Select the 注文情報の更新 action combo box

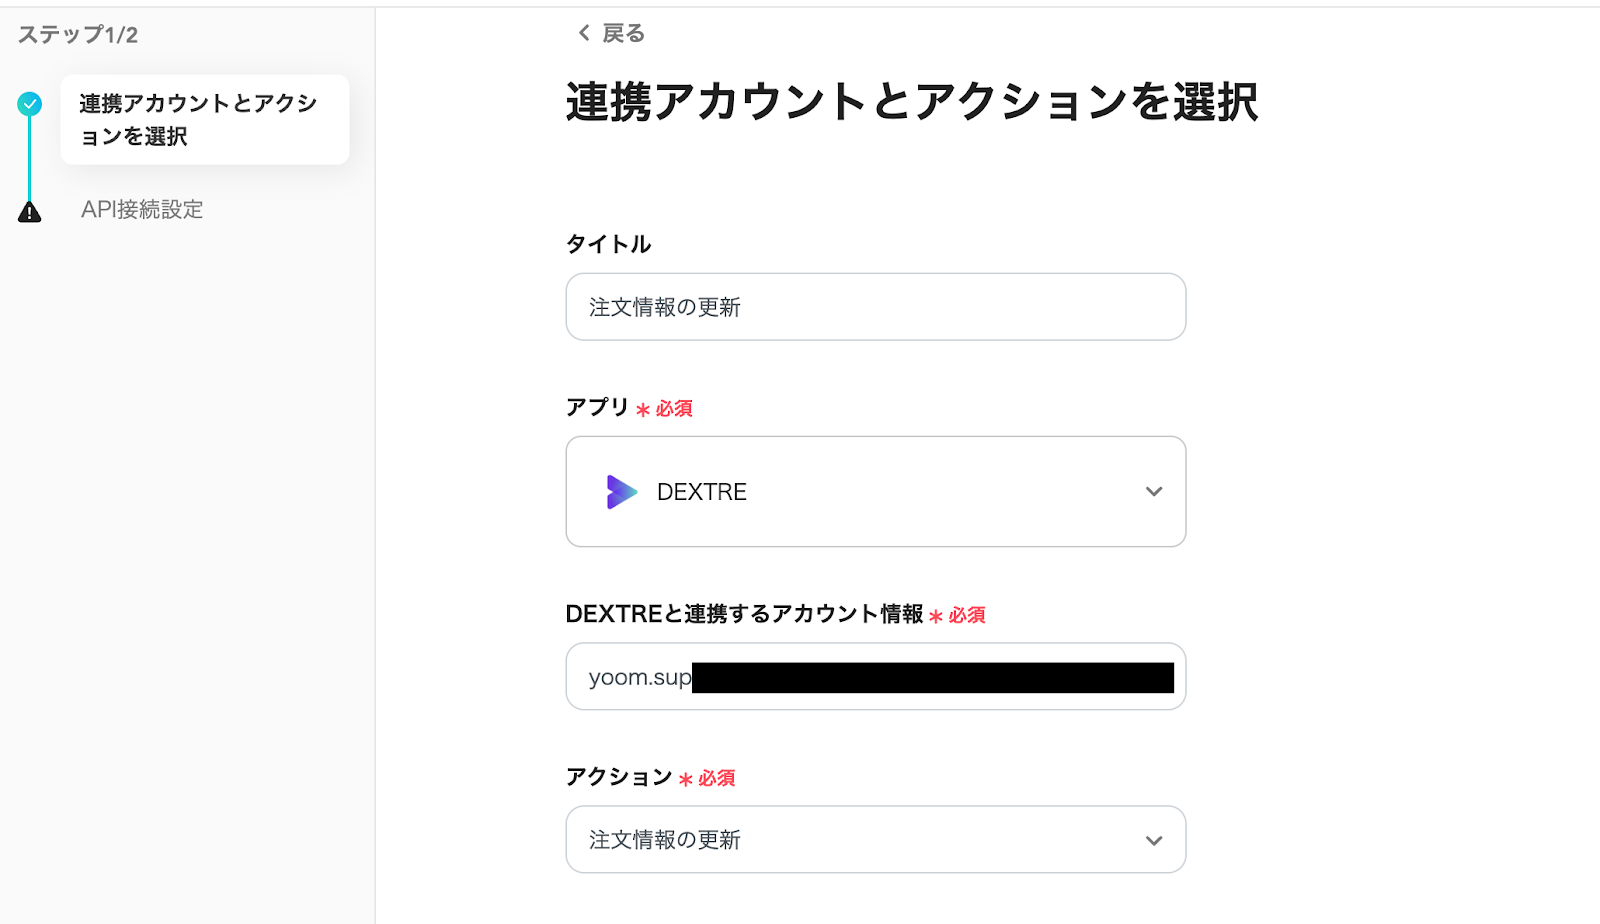(x=860, y=840)
